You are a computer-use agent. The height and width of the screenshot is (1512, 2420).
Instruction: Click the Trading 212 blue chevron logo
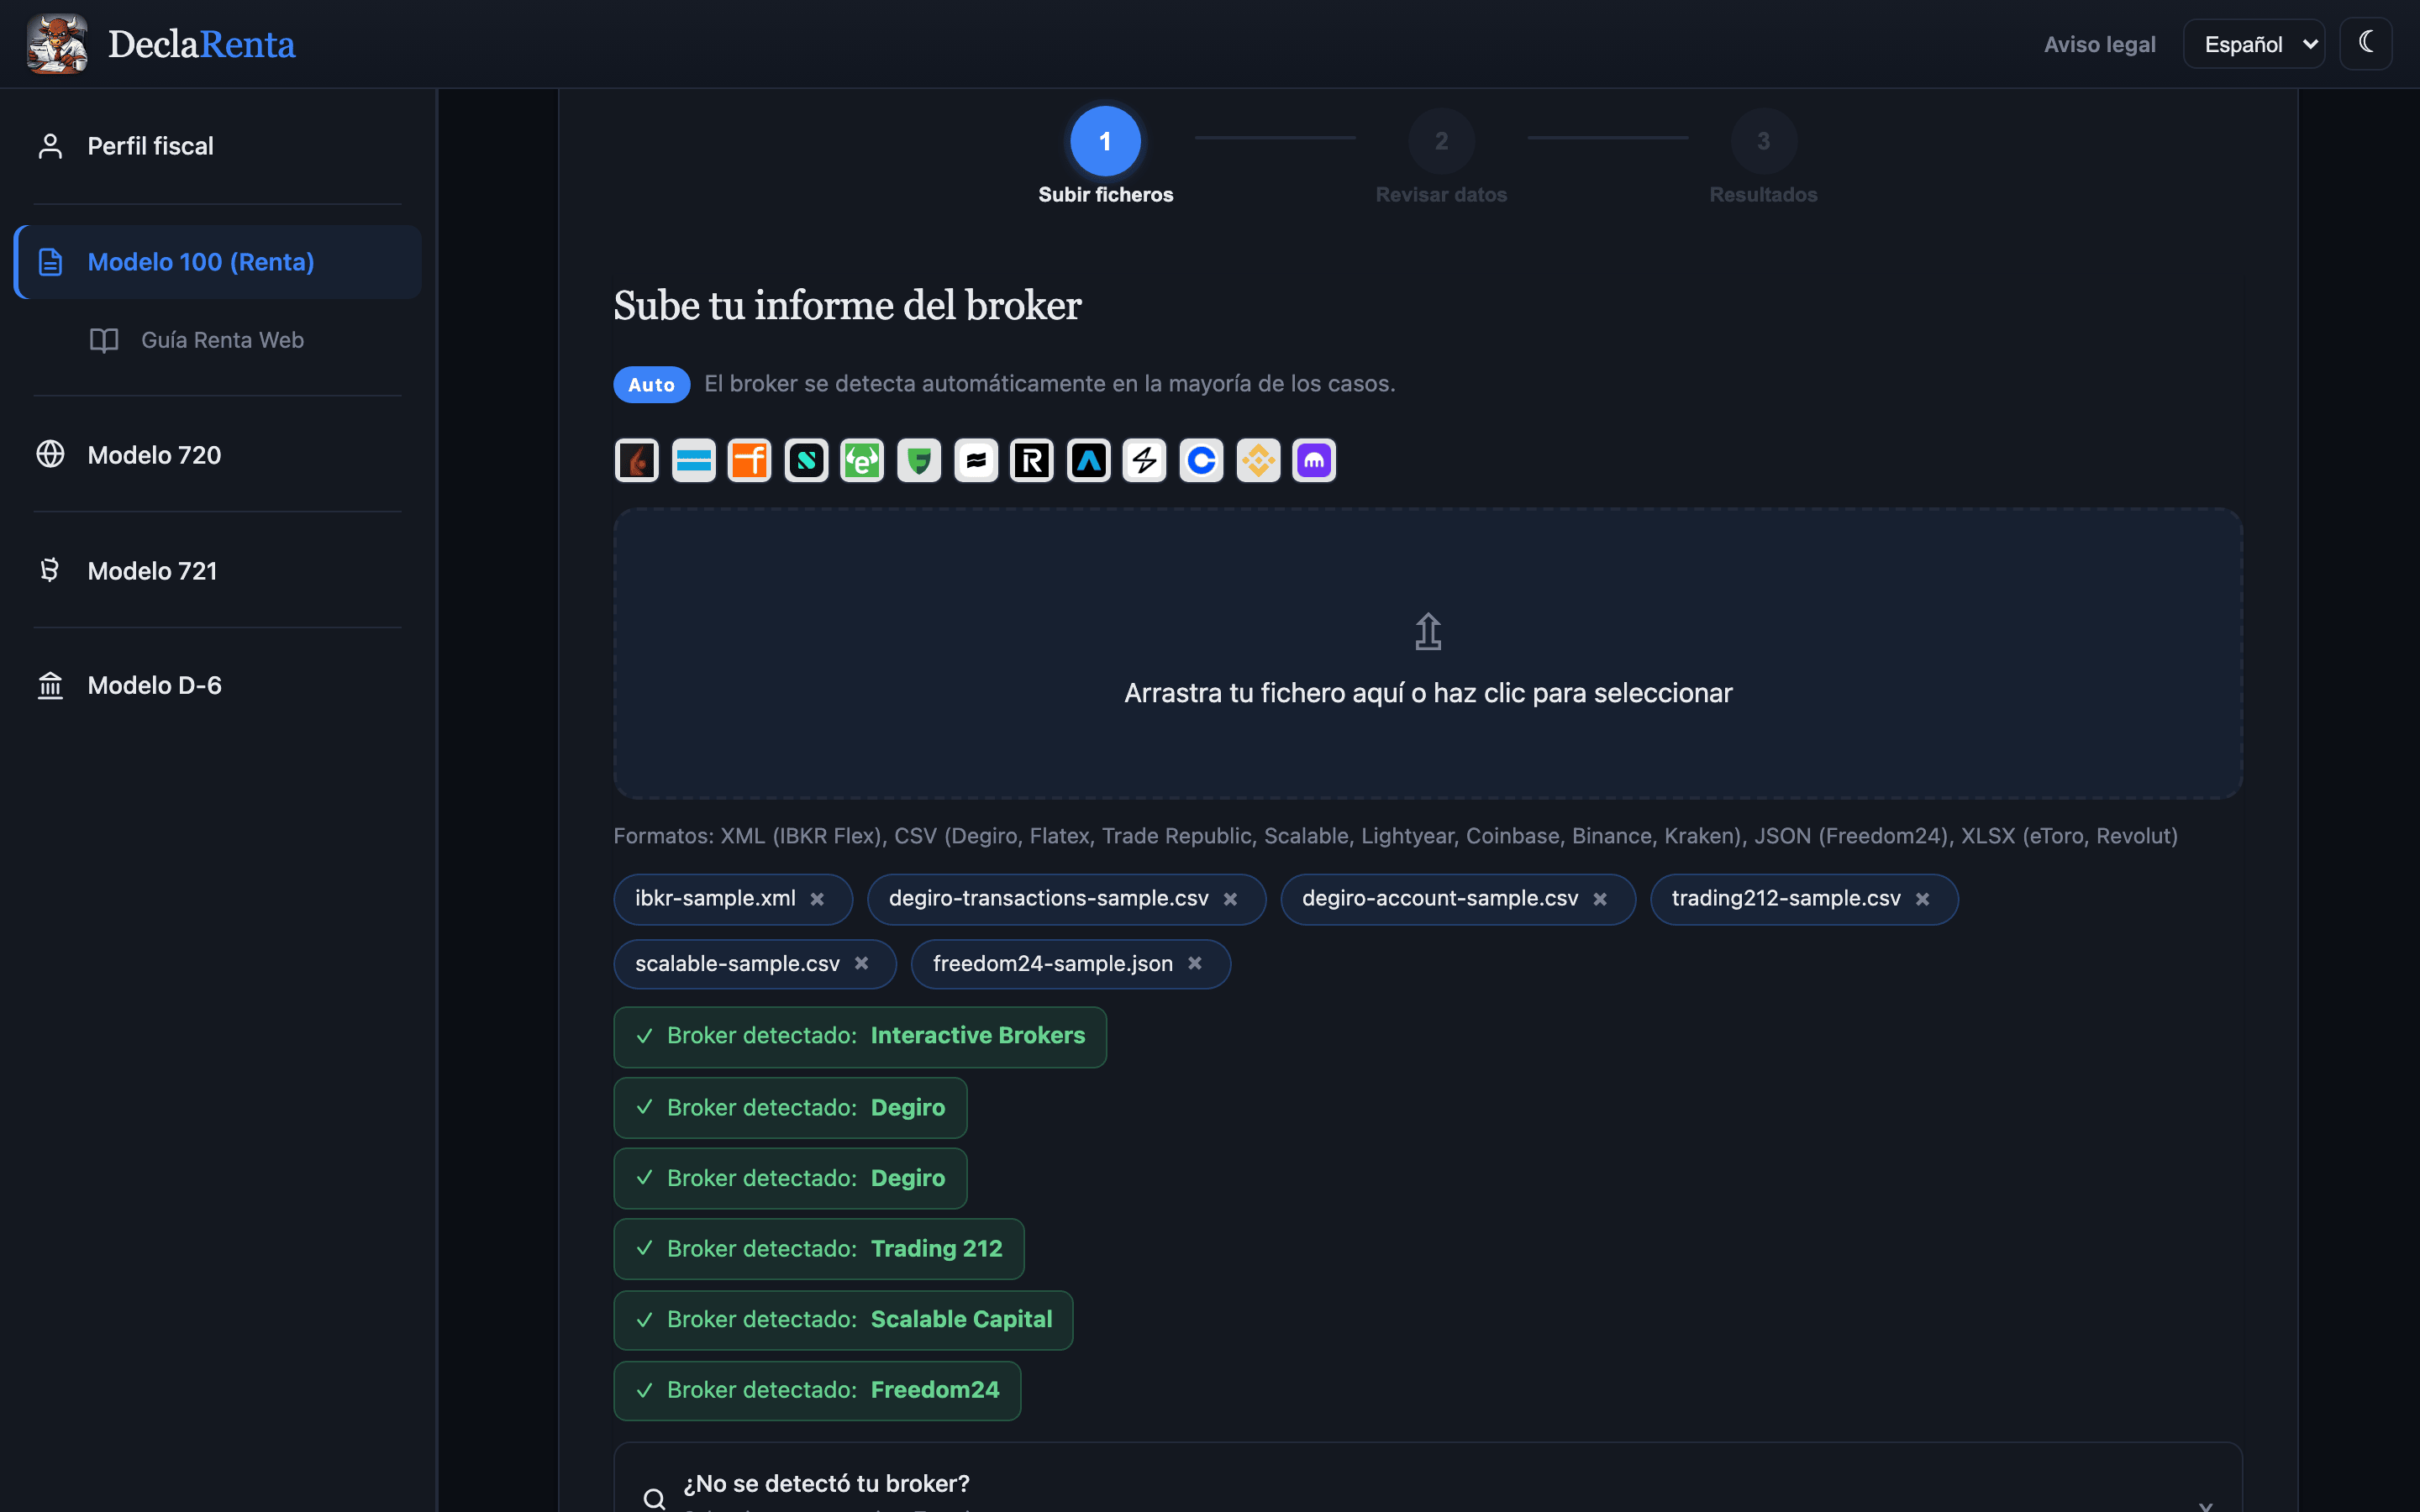(x=1089, y=461)
